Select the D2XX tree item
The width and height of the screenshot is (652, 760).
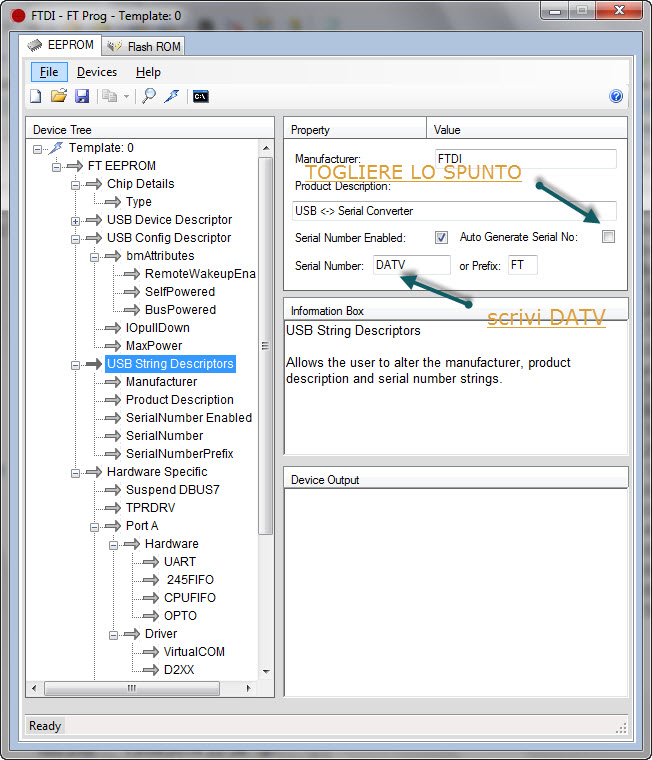pos(179,669)
